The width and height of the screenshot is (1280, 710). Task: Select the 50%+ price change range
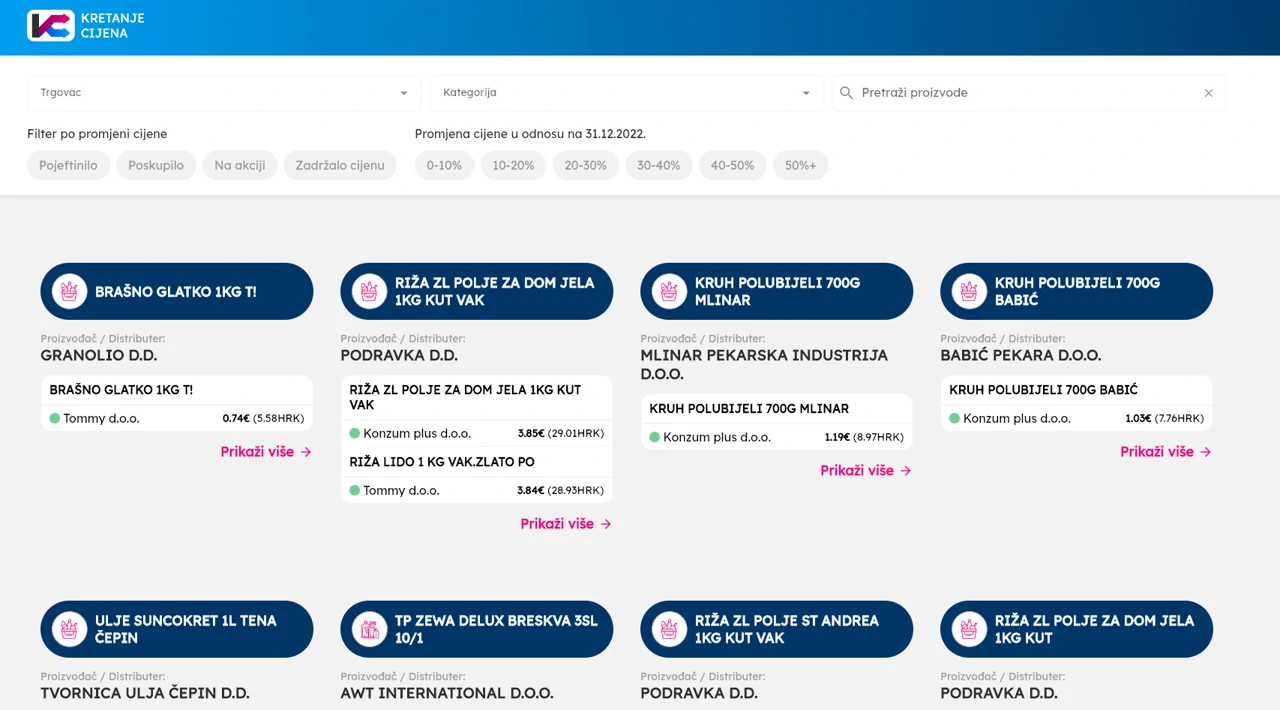[800, 166]
